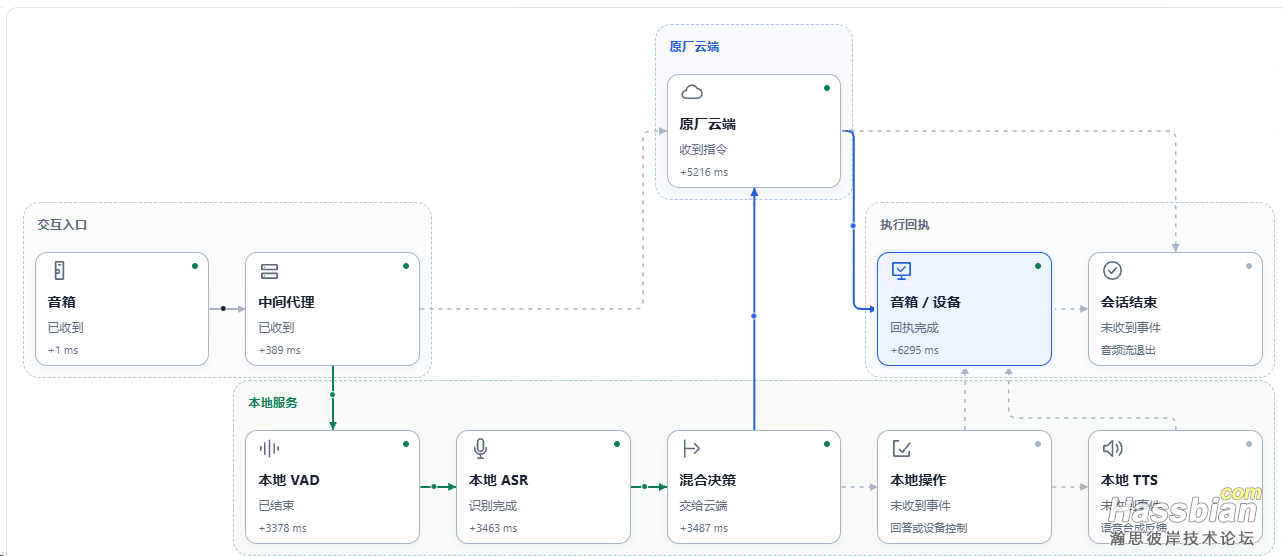Click the green status dot on the 音箱 / 设备 card
The width and height of the screenshot is (1283, 556).
pos(1037,266)
